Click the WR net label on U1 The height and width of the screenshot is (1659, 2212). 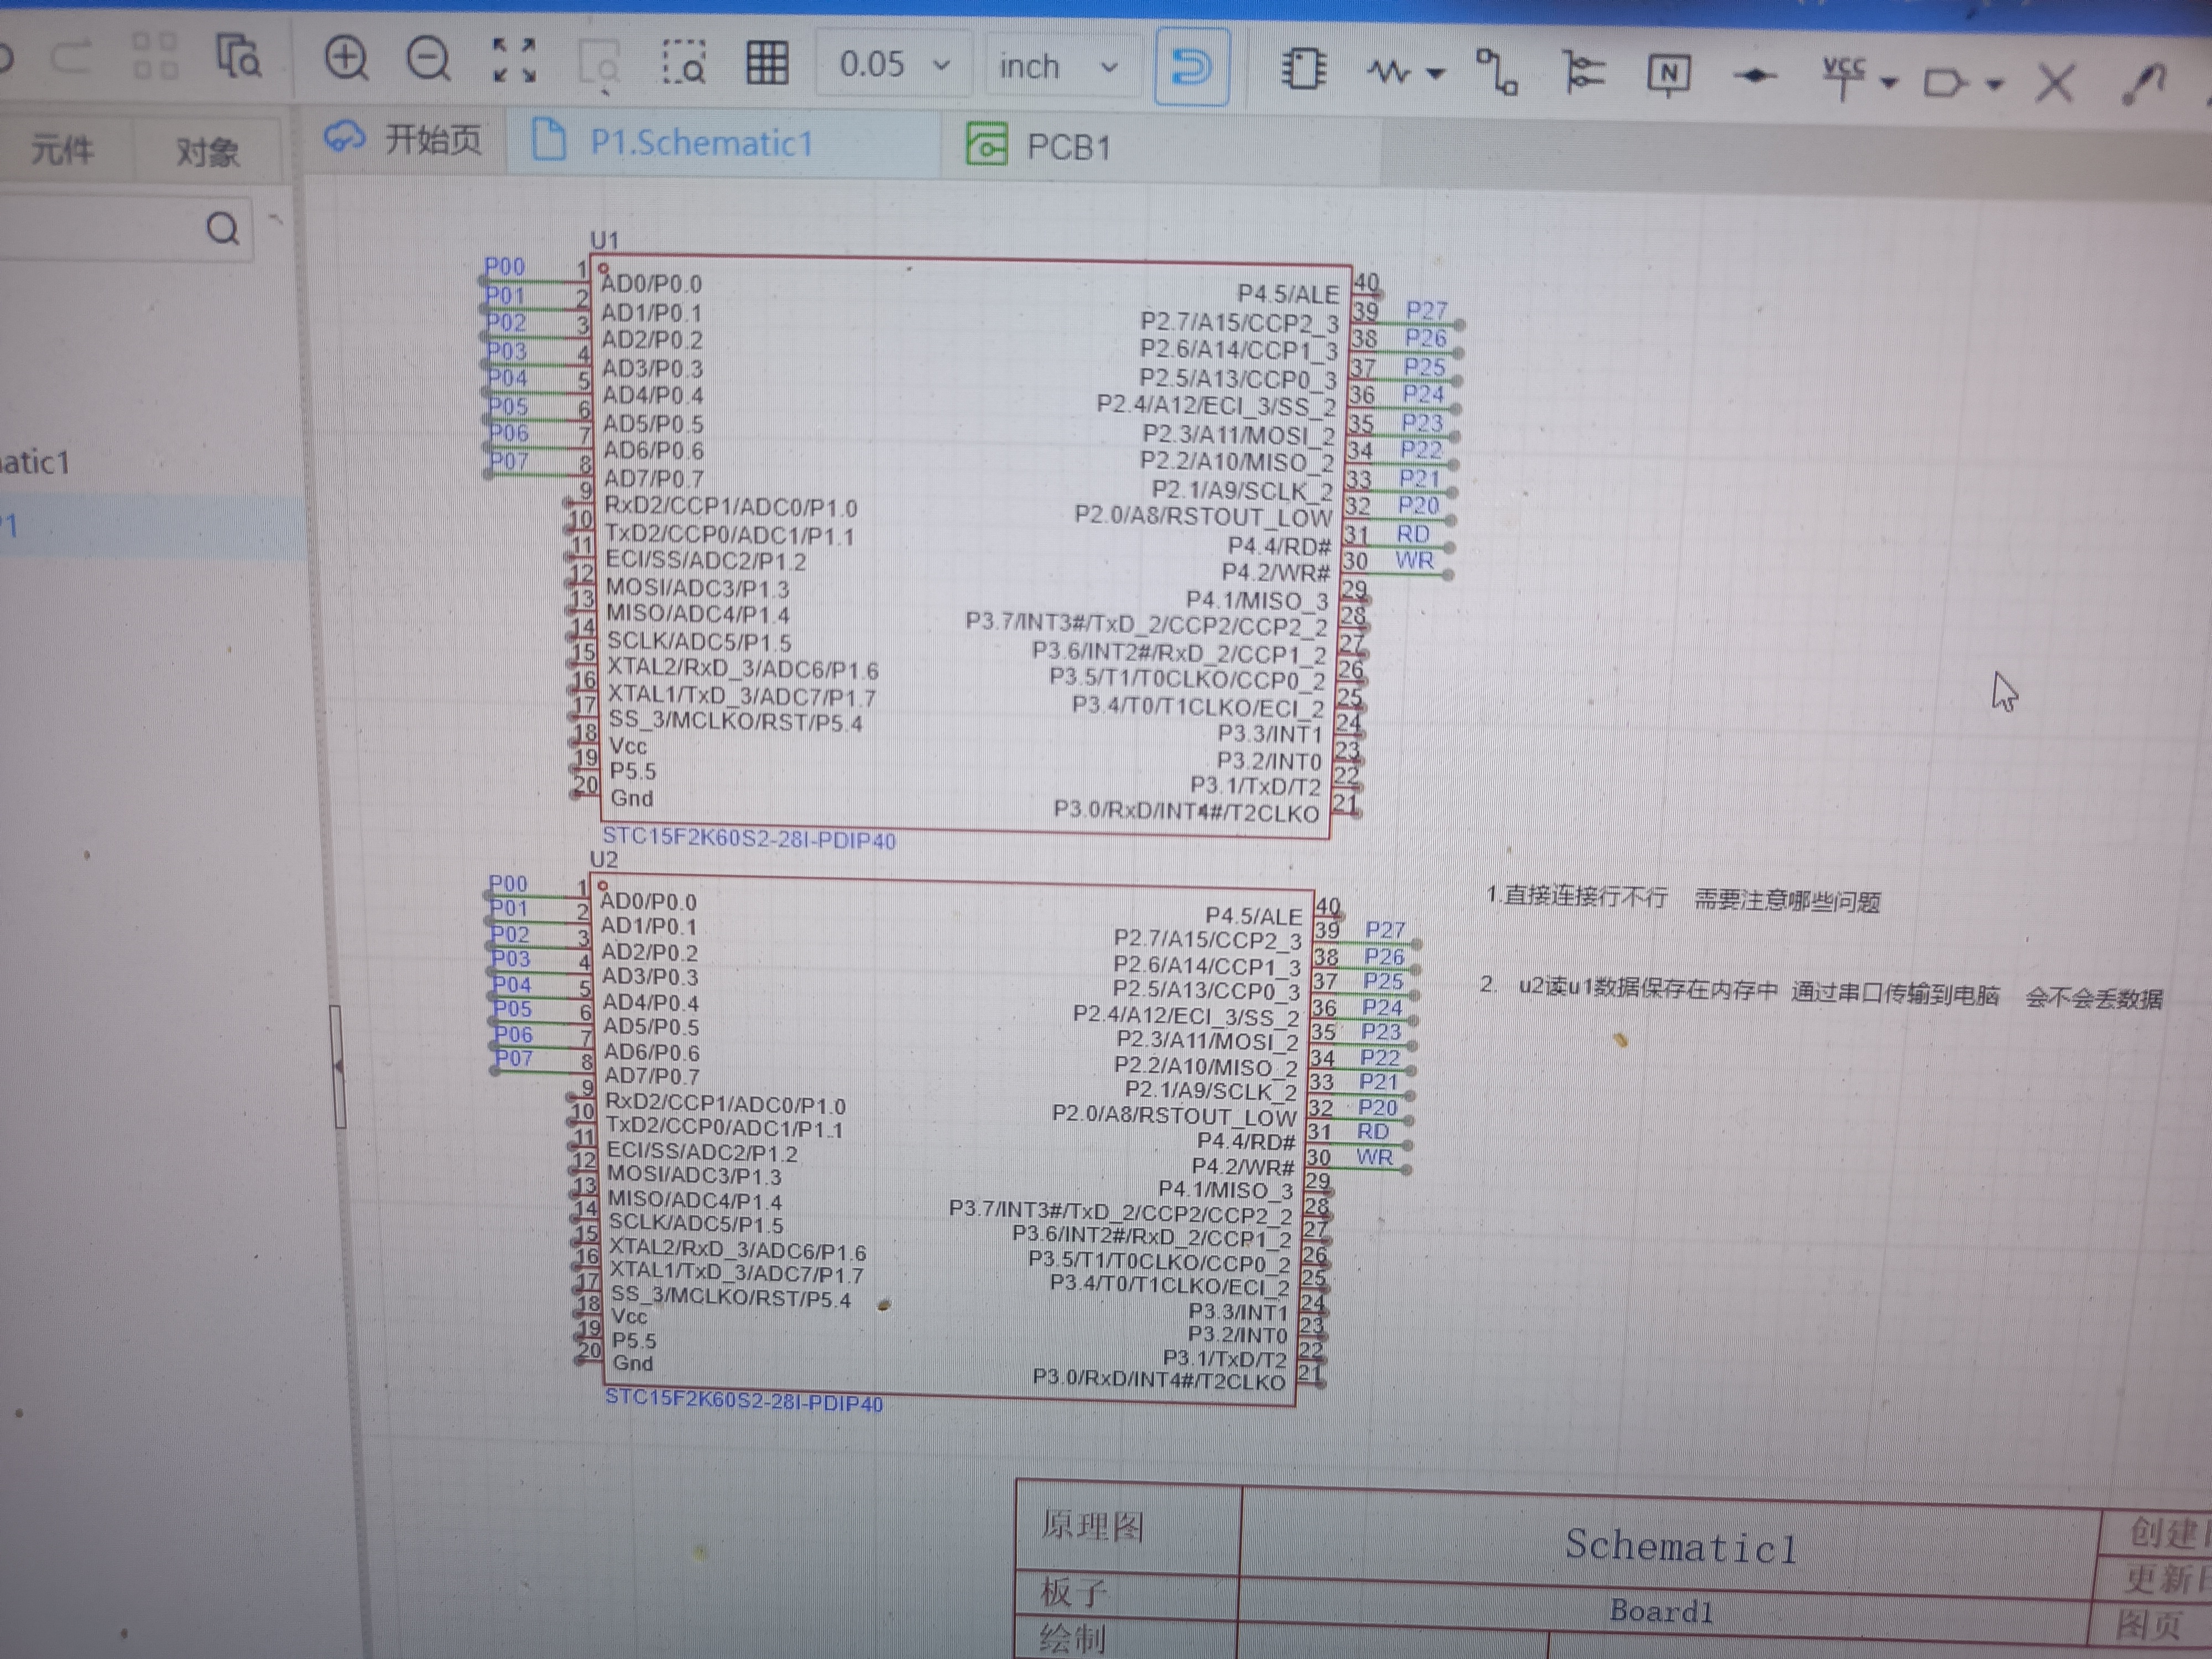[1415, 560]
